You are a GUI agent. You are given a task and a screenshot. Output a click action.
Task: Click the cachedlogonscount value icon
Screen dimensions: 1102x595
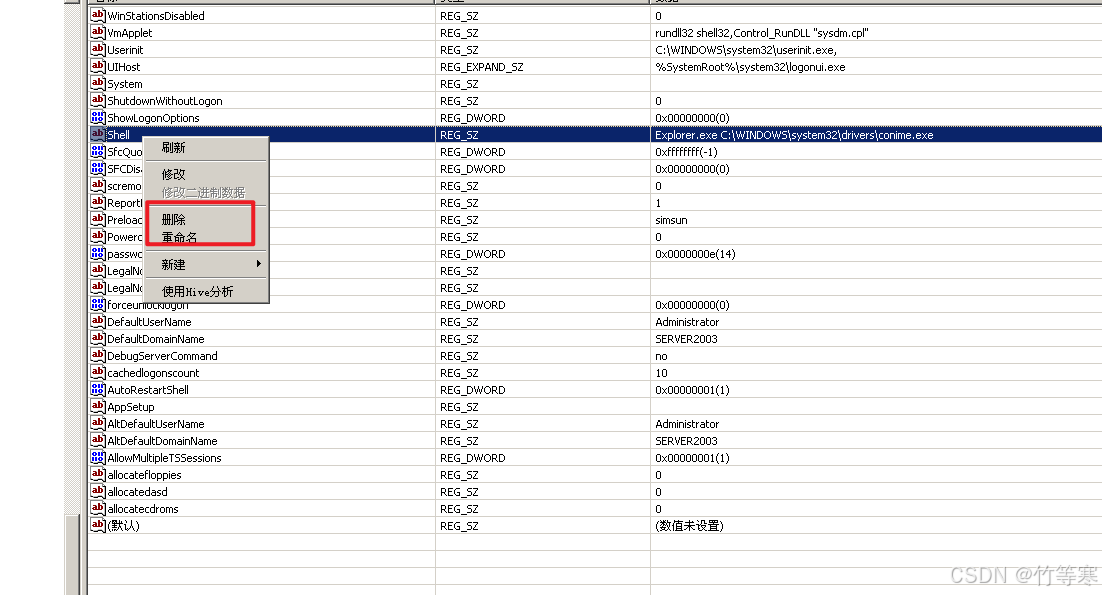pos(98,373)
